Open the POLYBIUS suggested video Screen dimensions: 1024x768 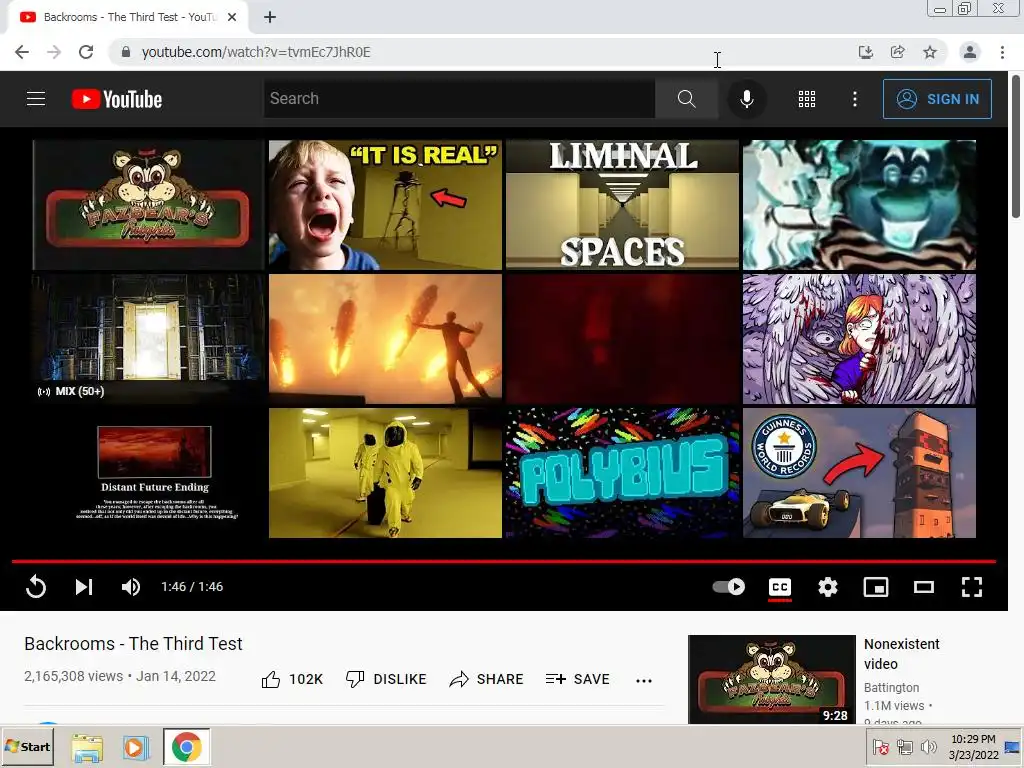(x=622, y=473)
